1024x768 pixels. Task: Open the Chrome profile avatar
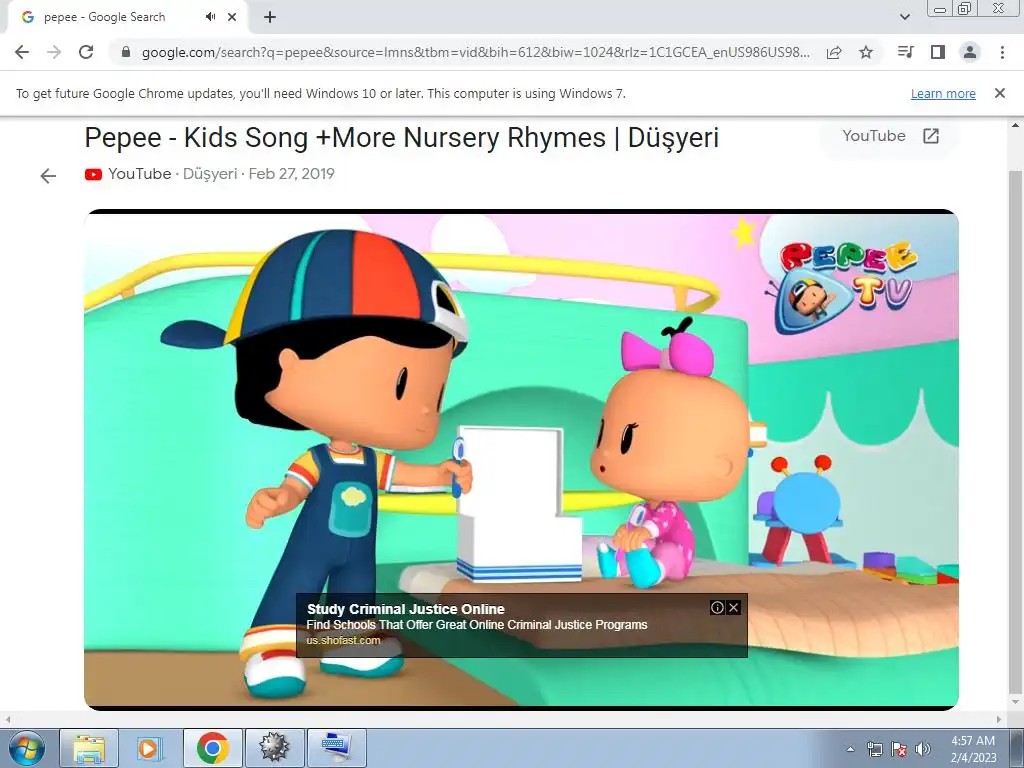(x=970, y=52)
